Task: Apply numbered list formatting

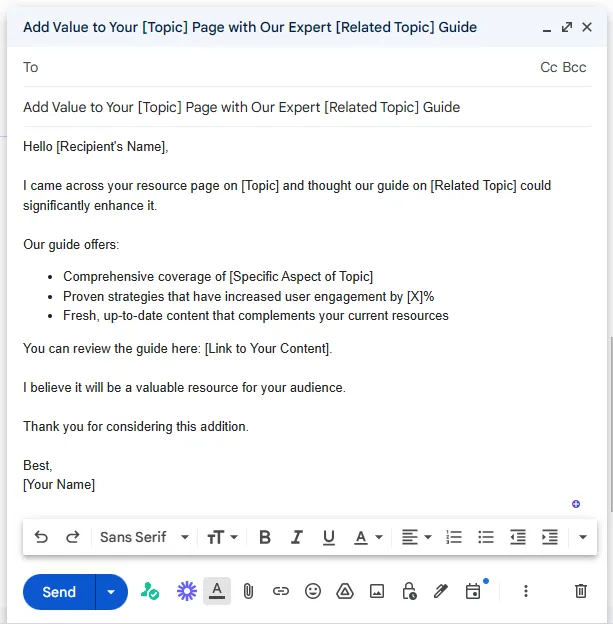Action: [x=454, y=537]
